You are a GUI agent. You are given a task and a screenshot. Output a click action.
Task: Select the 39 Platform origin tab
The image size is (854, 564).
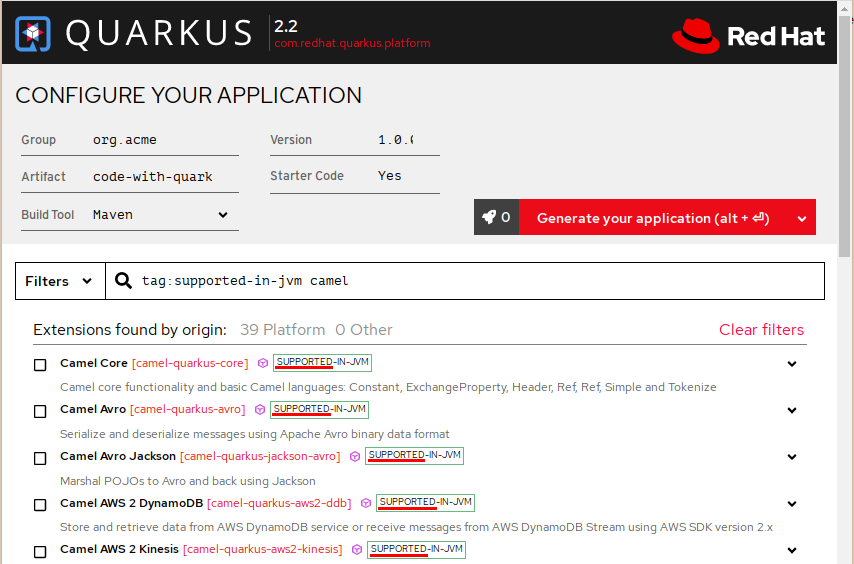point(282,330)
